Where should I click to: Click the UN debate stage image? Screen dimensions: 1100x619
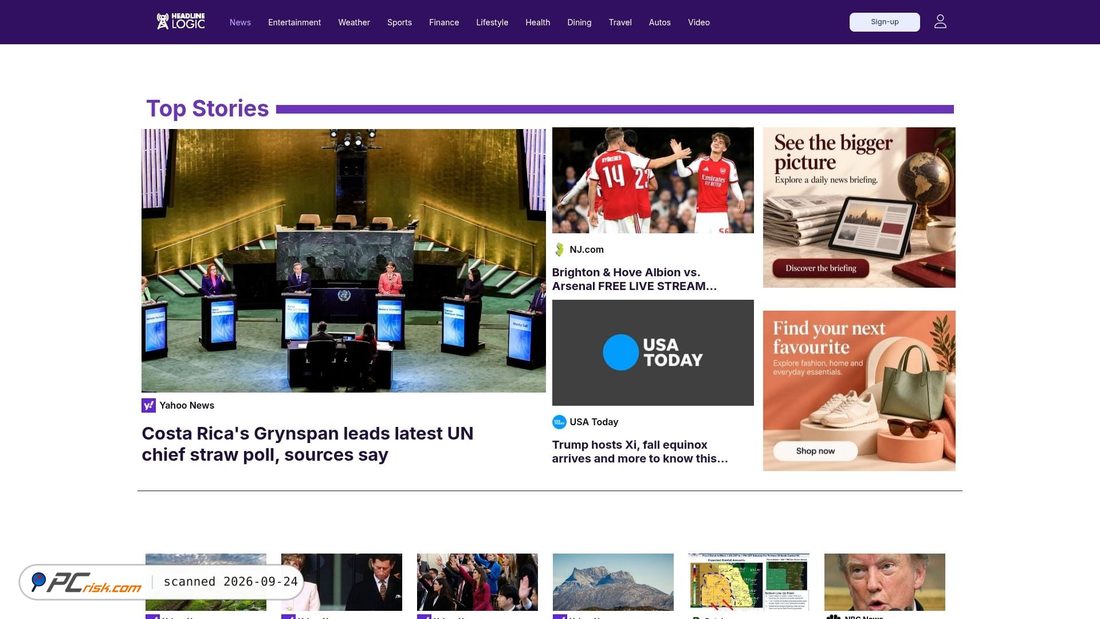pos(344,260)
